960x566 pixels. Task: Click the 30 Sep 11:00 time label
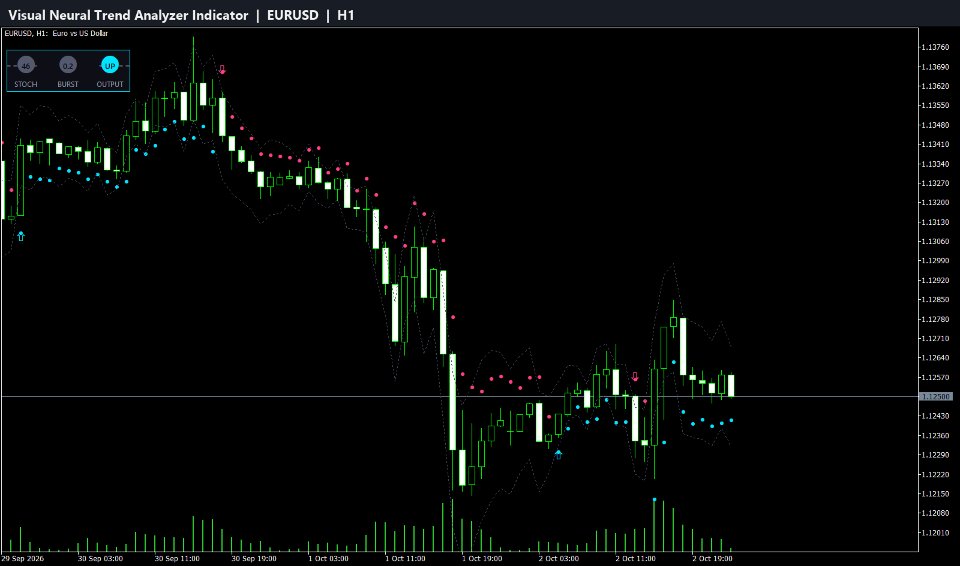[x=177, y=559]
